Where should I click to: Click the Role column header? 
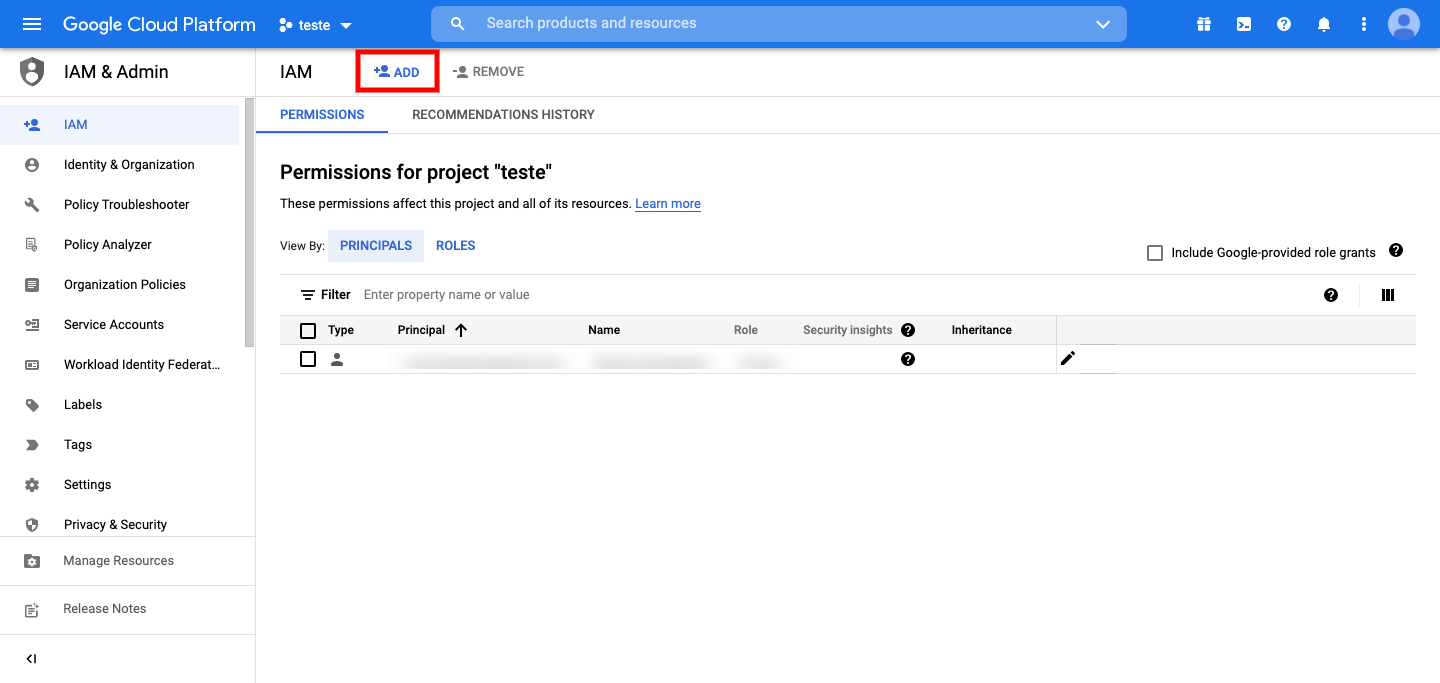coord(746,330)
